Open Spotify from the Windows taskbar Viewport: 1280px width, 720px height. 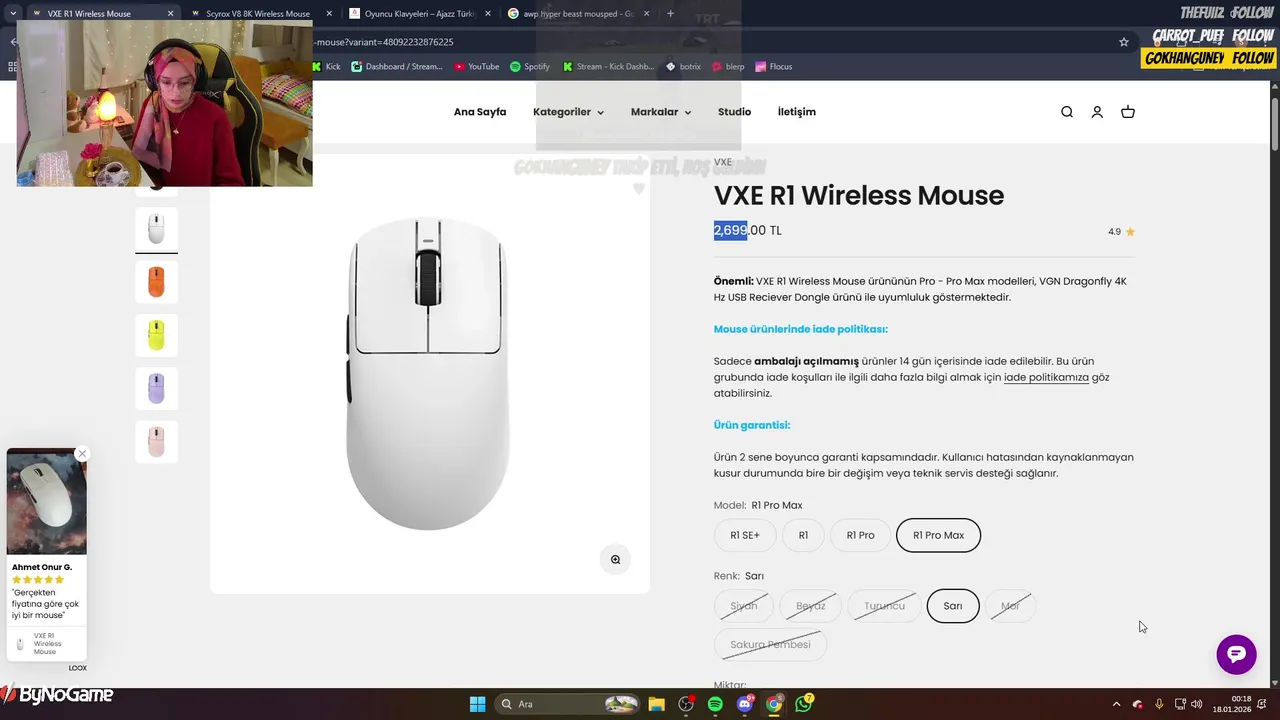pos(715,704)
